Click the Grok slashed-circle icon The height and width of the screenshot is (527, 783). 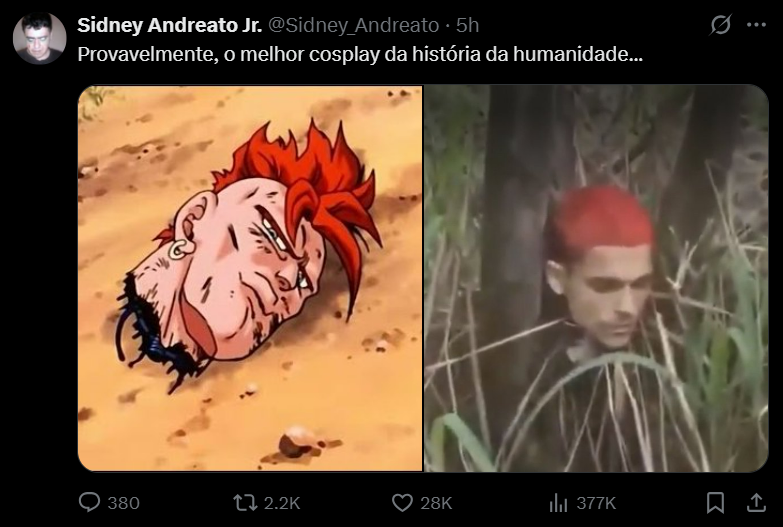pyautogui.click(x=721, y=24)
